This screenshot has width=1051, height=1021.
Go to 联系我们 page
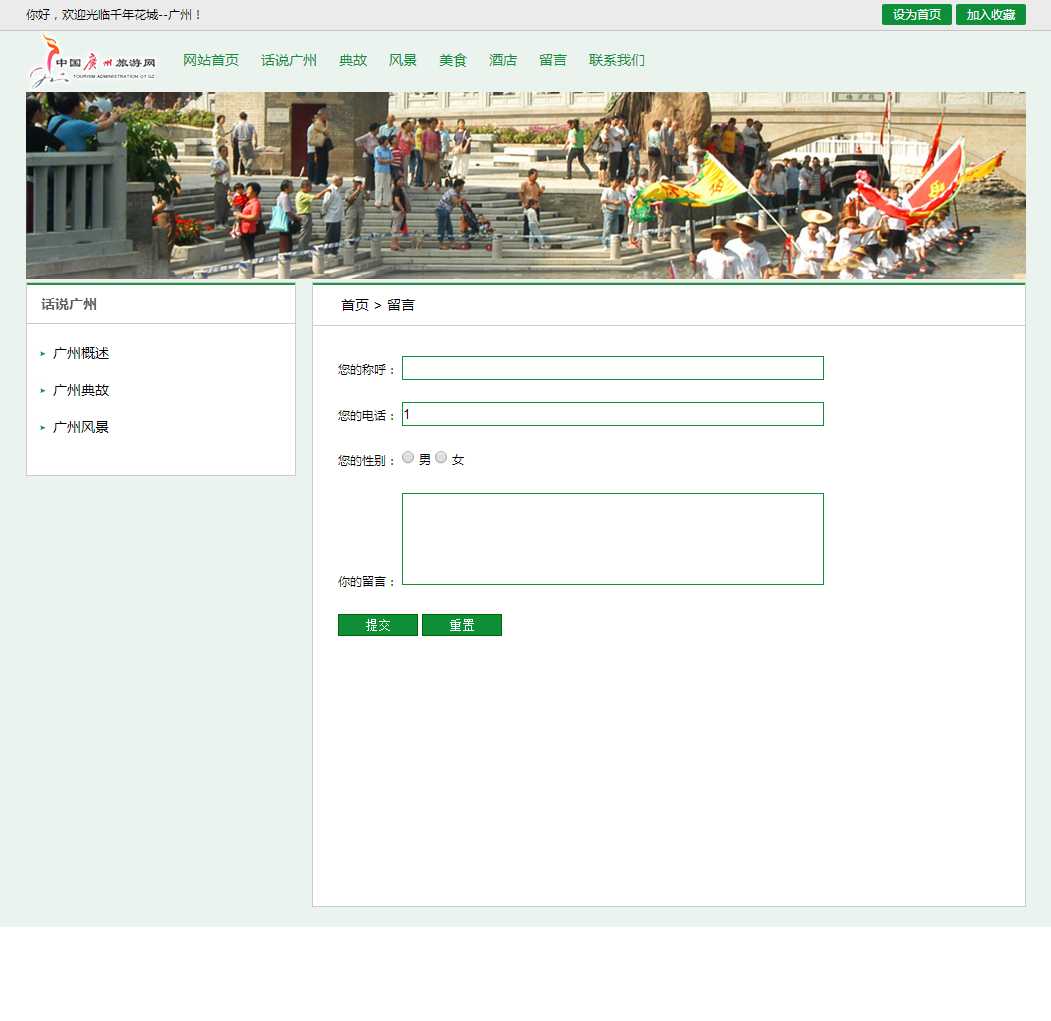[x=617, y=60]
